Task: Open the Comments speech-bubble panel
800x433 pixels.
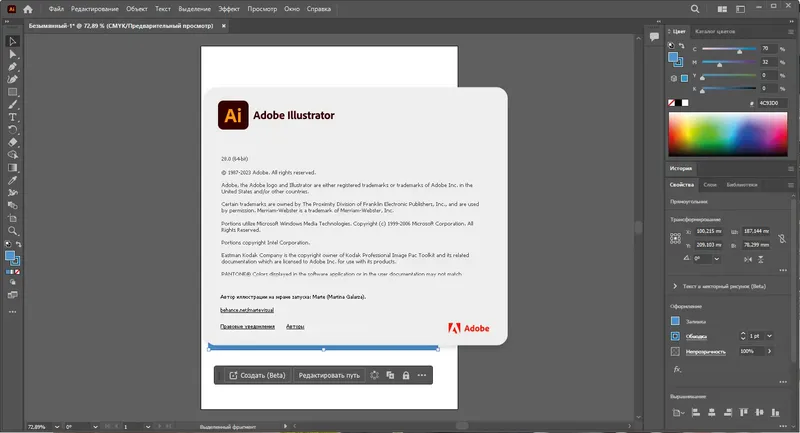Action: point(654,37)
